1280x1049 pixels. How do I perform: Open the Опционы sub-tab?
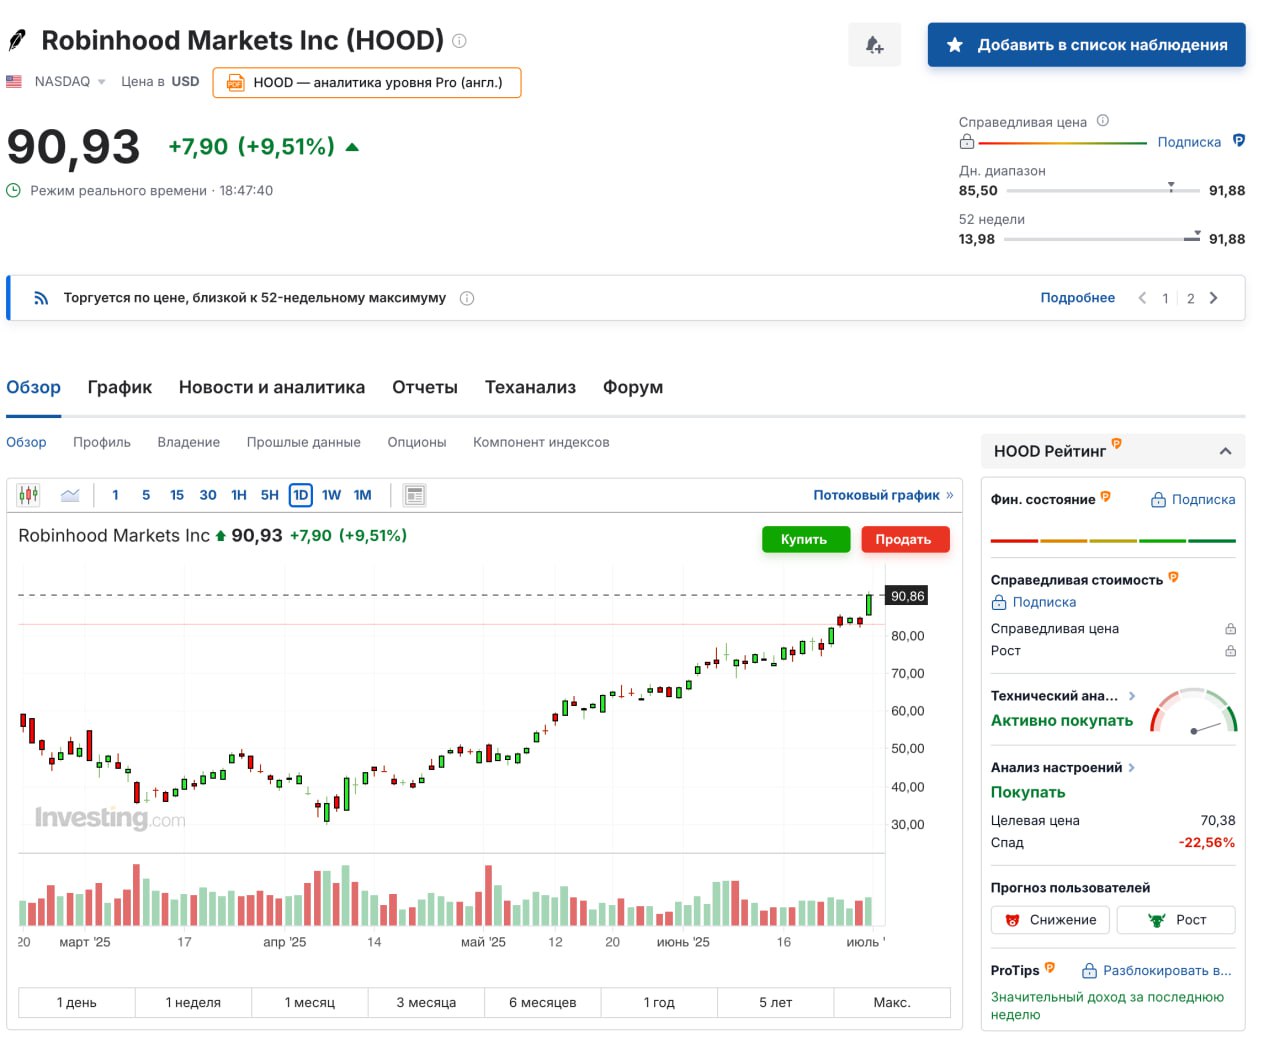click(417, 442)
